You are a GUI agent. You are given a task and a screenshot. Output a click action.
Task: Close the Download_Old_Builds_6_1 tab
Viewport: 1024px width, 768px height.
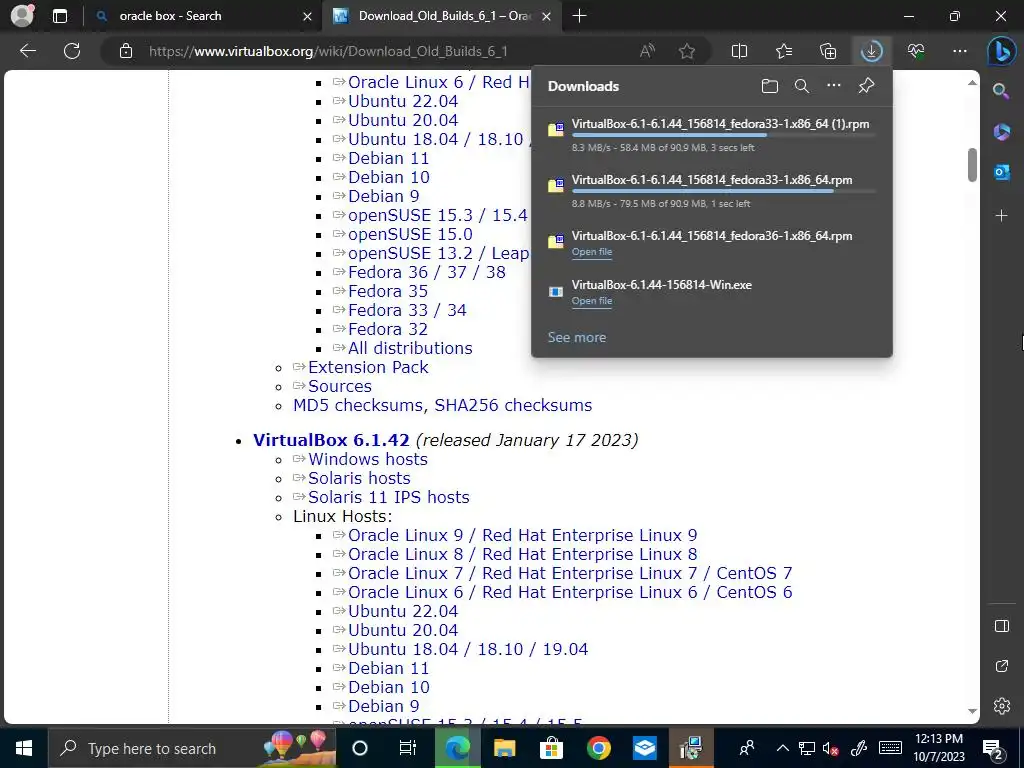pyautogui.click(x=547, y=16)
